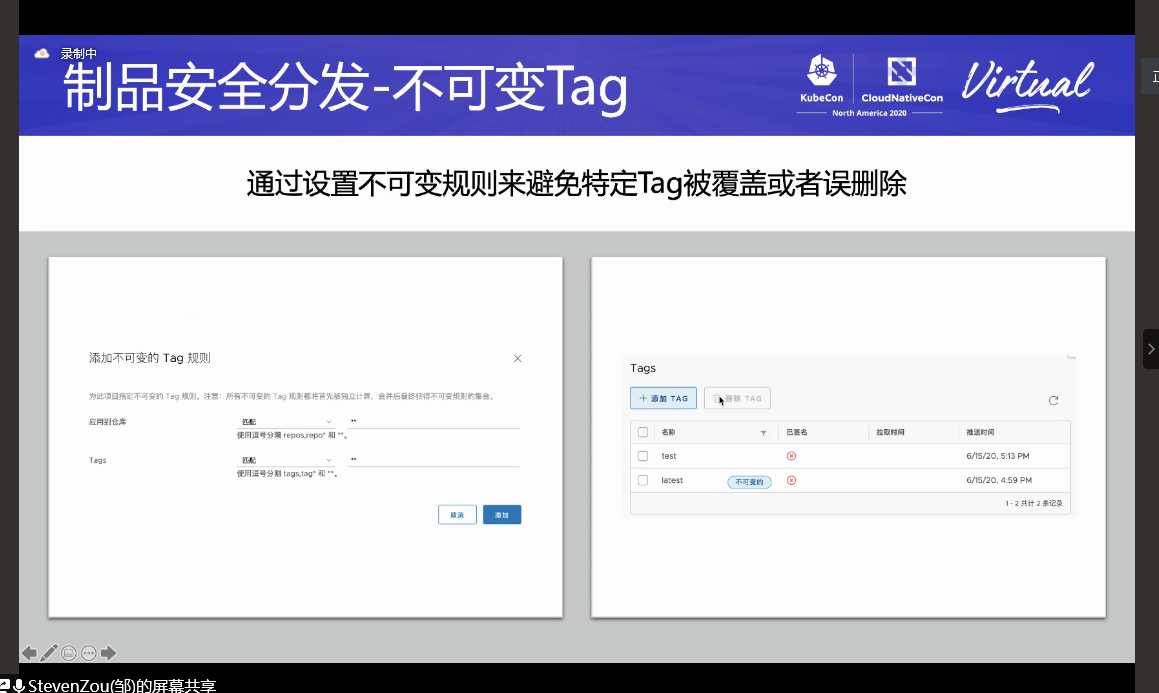Click the cloud recording icon

(x=42, y=53)
